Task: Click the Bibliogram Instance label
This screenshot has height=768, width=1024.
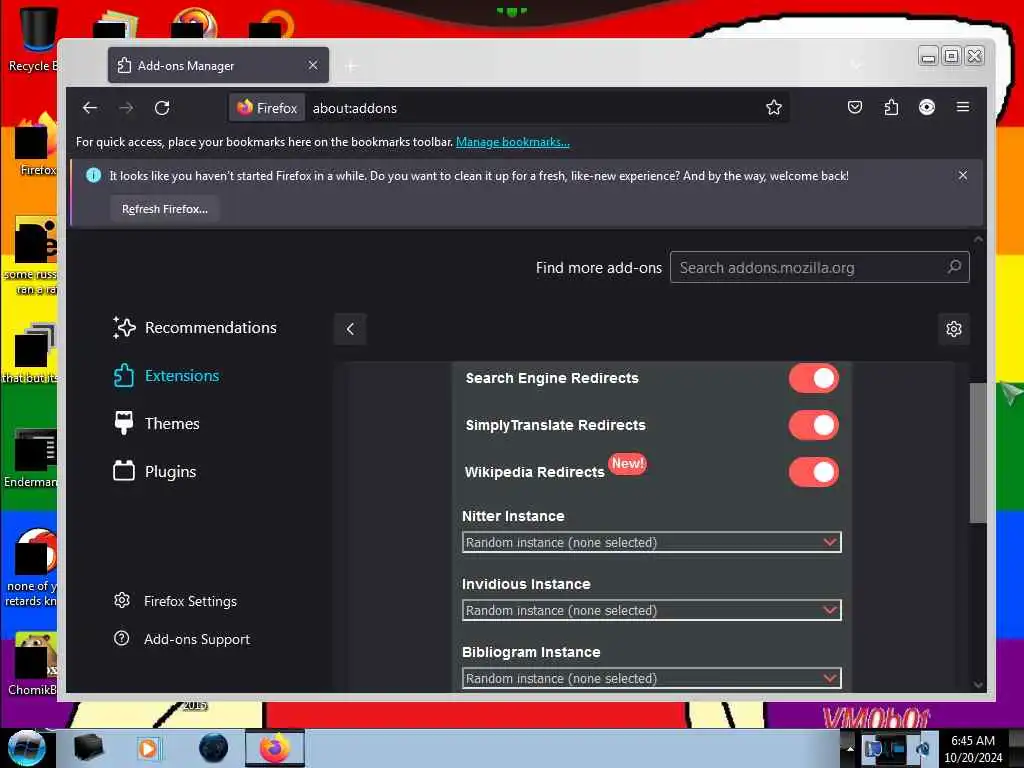Action: [531, 652]
